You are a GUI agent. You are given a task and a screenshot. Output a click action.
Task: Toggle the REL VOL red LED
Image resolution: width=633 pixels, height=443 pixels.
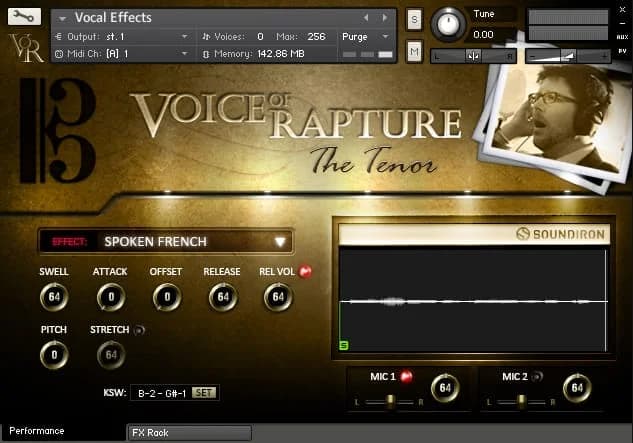point(305,272)
